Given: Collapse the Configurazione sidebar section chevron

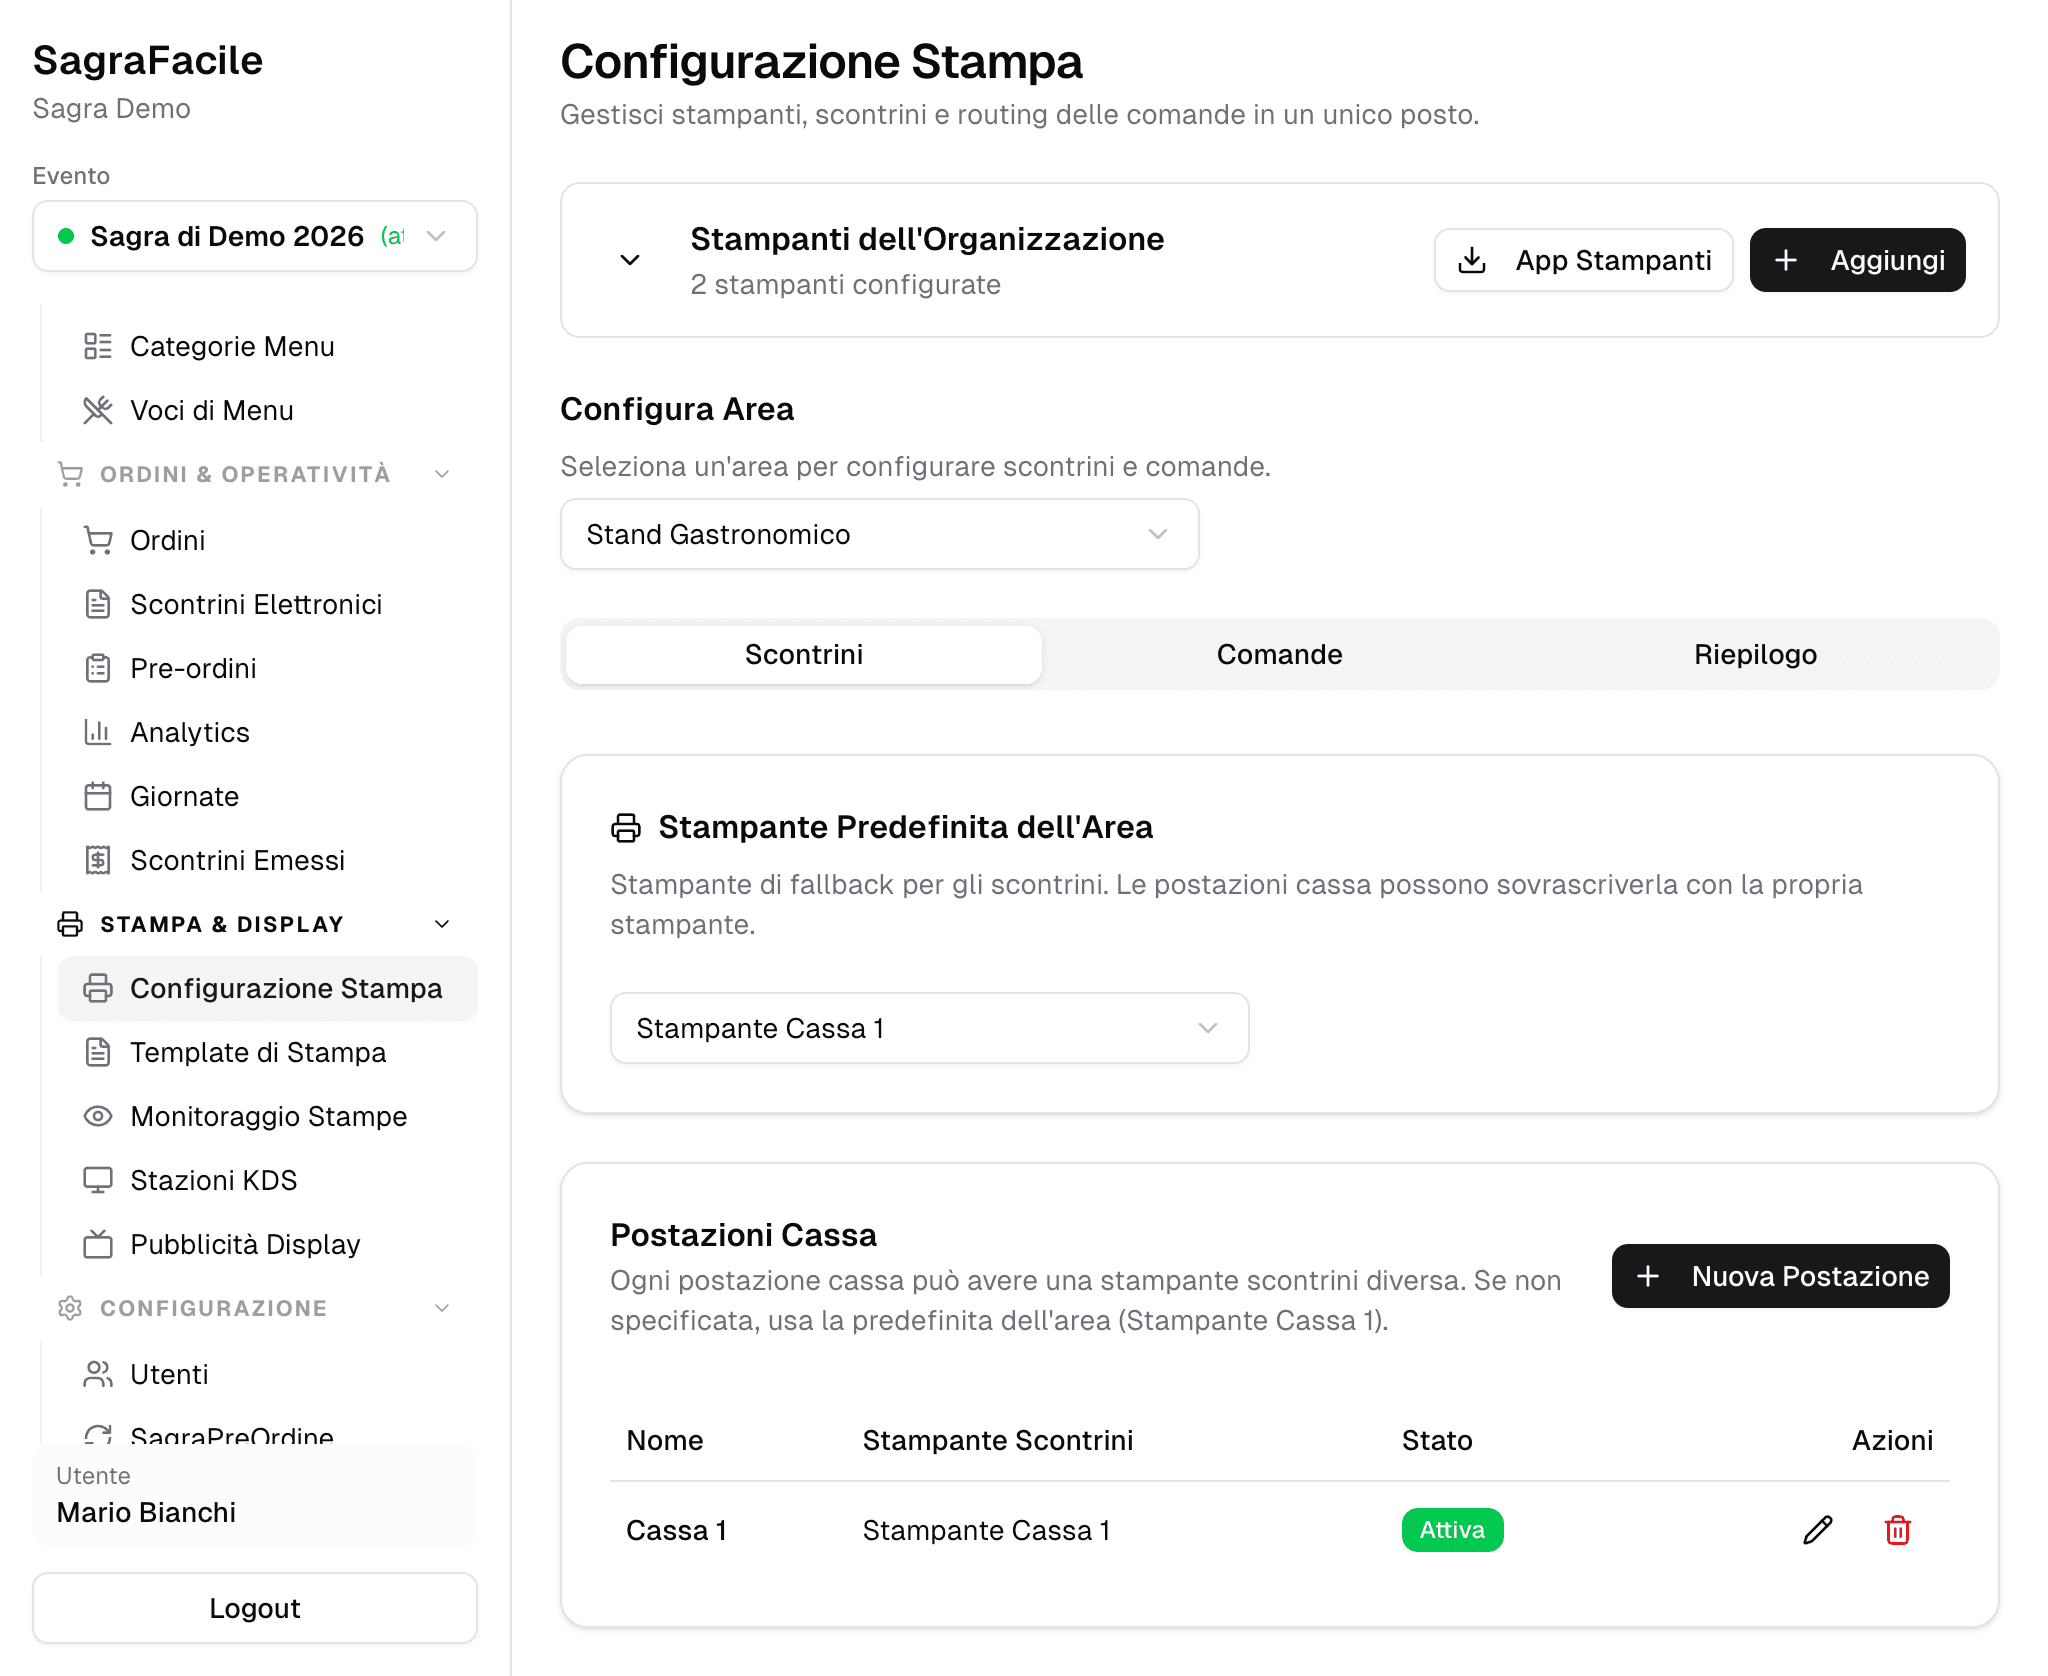Looking at the screenshot, I should 442,1308.
